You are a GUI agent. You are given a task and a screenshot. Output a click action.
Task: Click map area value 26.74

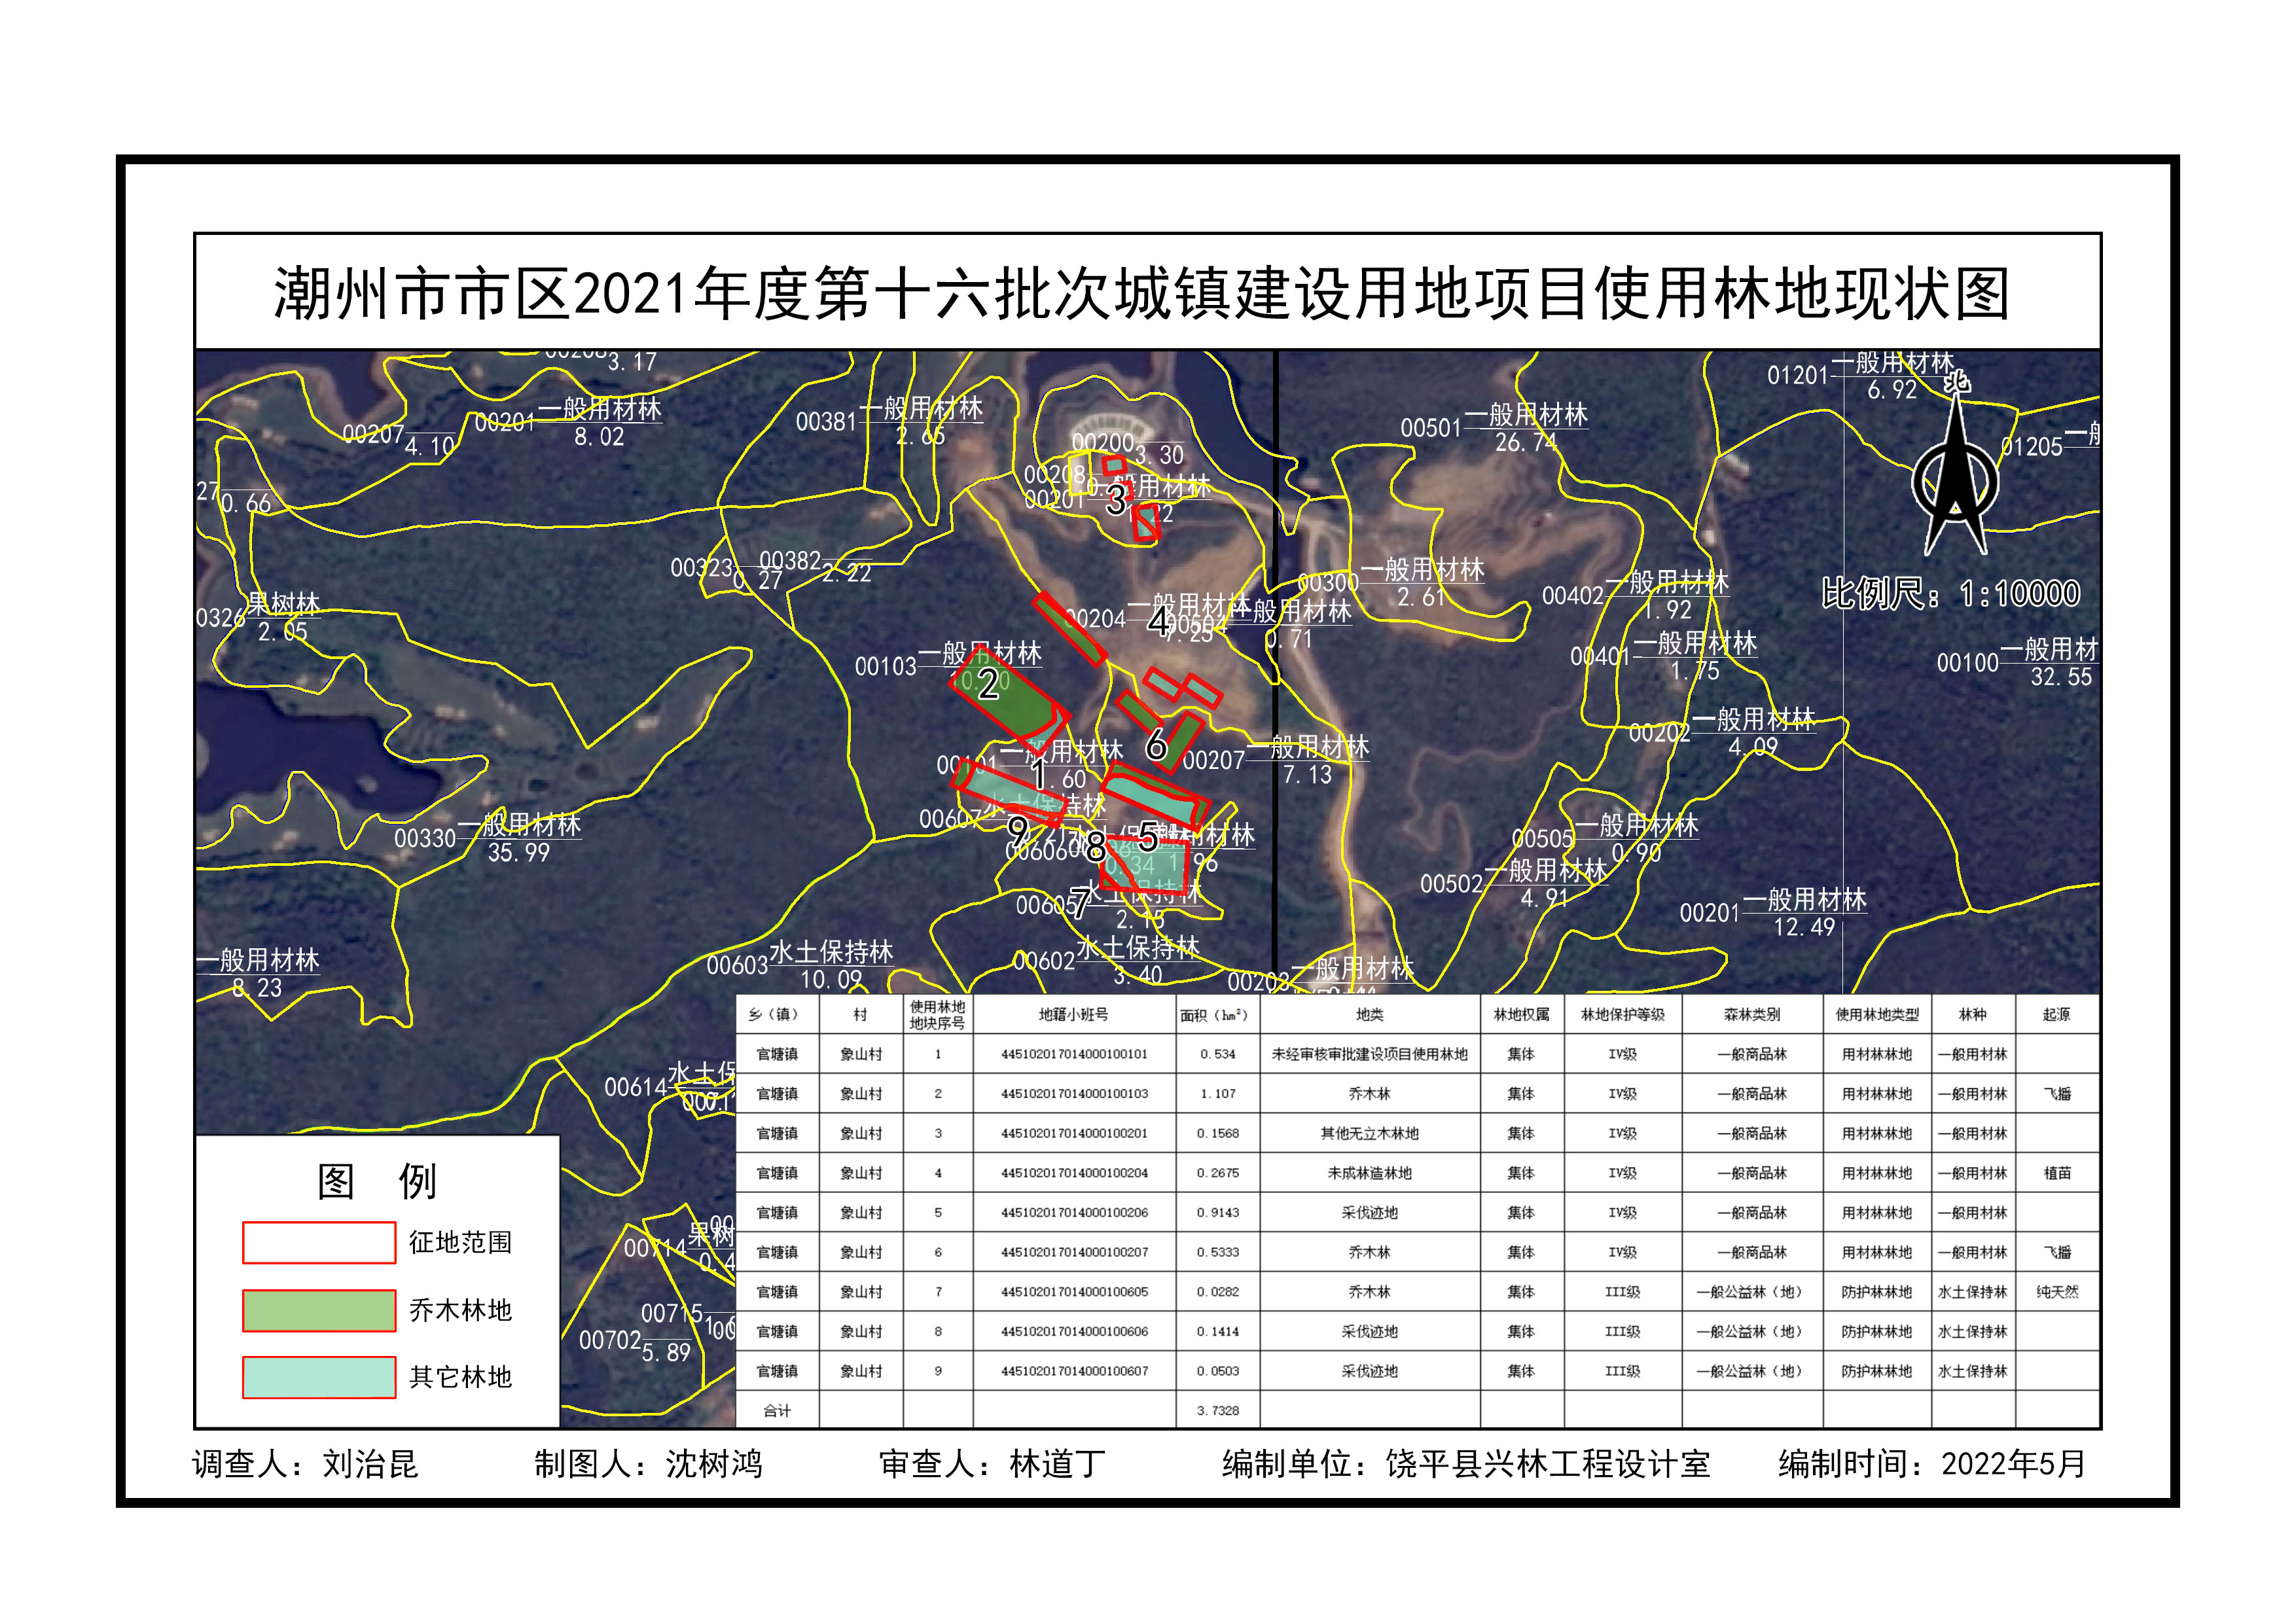click(x=1525, y=442)
